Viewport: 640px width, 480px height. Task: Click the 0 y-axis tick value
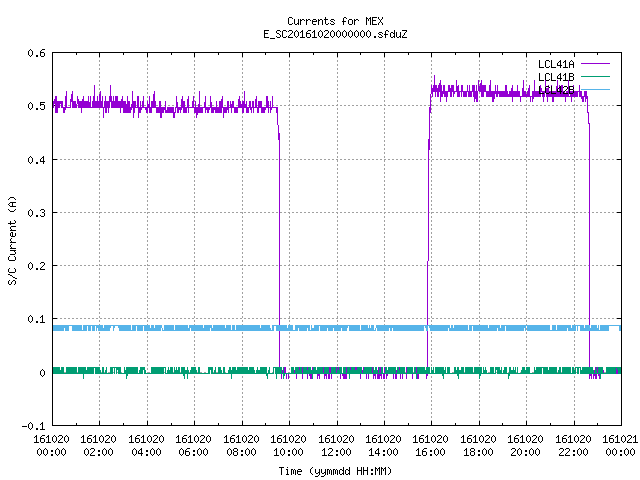coord(42,373)
